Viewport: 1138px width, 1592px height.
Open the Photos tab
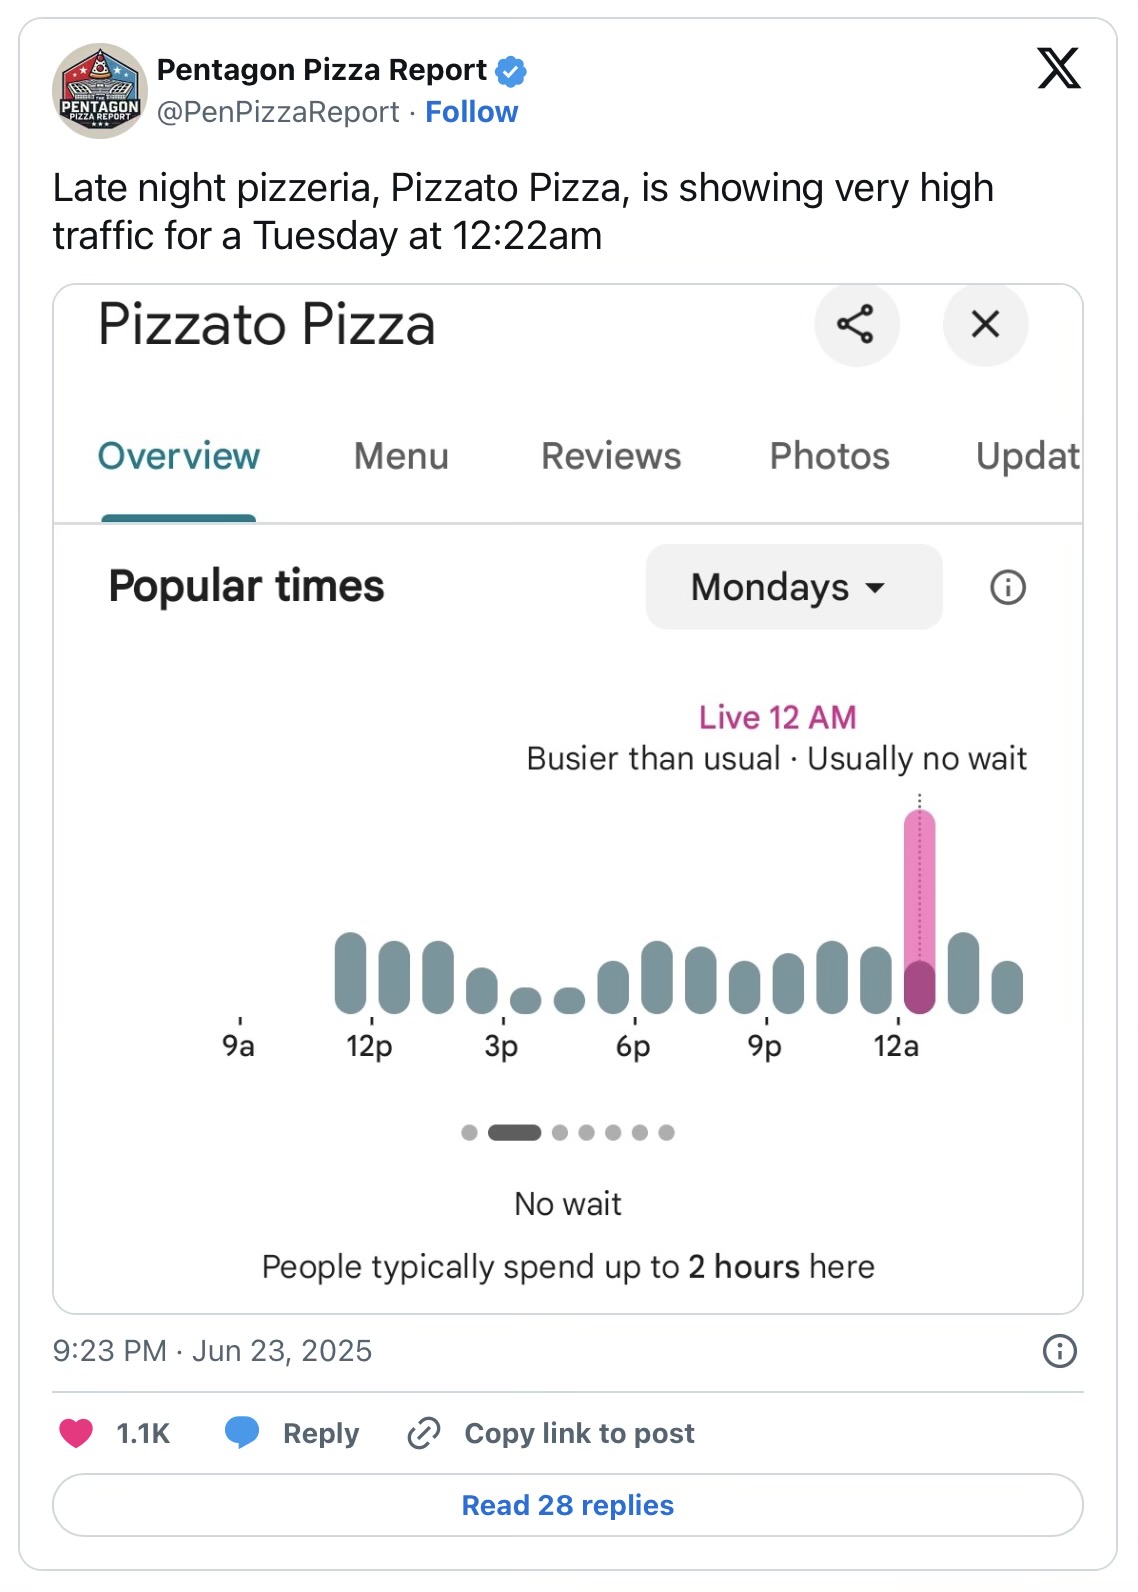(829, 456)
